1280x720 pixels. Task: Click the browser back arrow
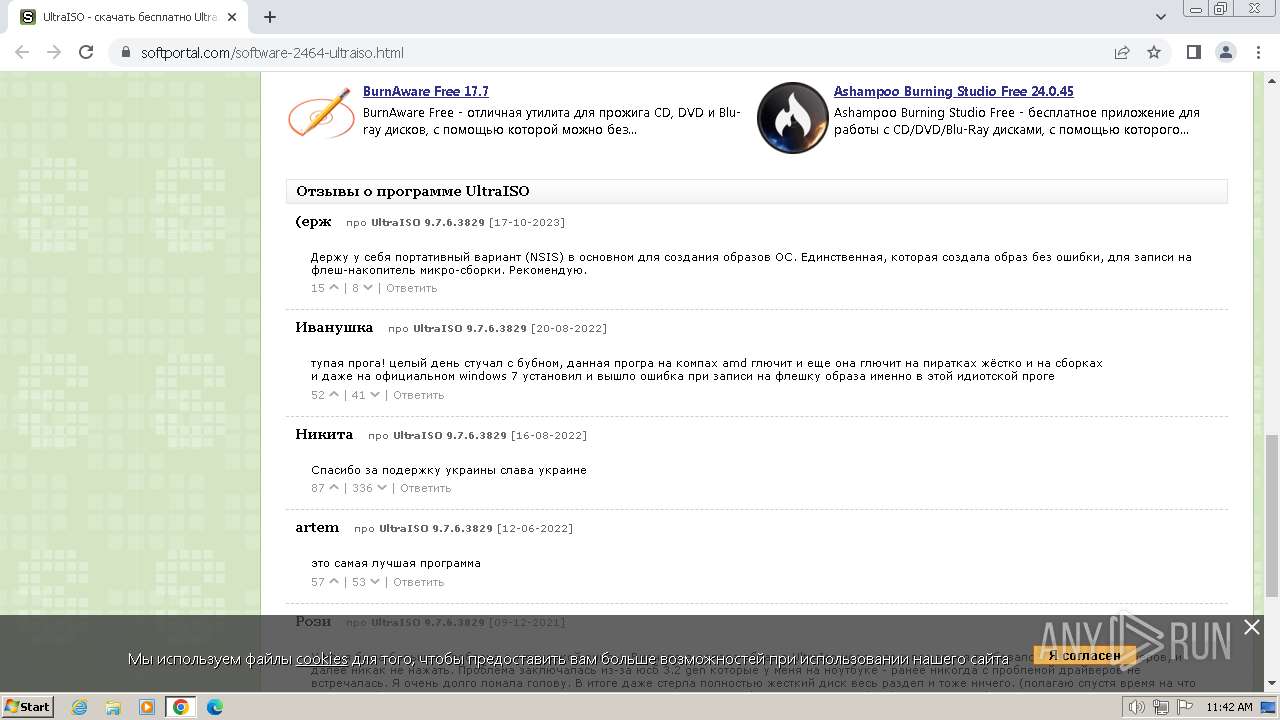click(22, 52)
